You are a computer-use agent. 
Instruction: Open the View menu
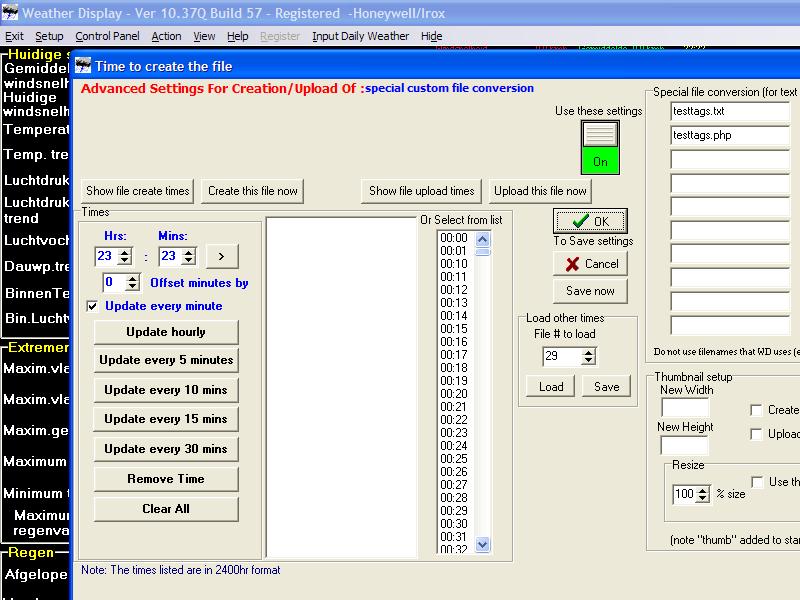(x=204, y=36)
